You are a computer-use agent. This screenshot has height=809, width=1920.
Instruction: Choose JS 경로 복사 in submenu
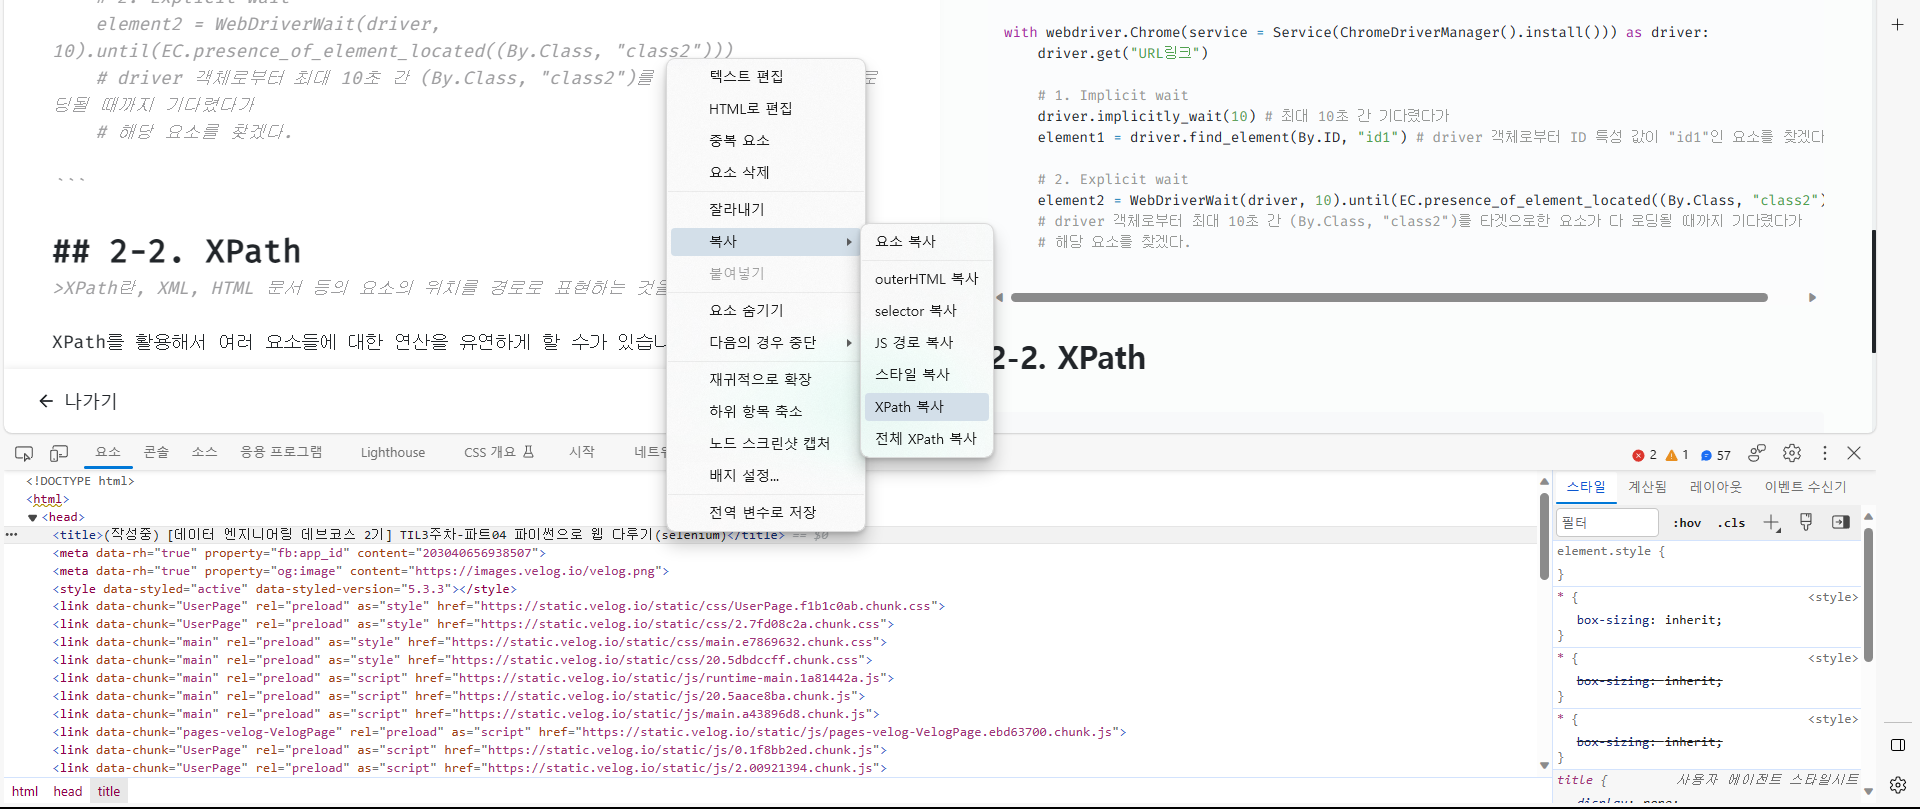coord(927,342)
